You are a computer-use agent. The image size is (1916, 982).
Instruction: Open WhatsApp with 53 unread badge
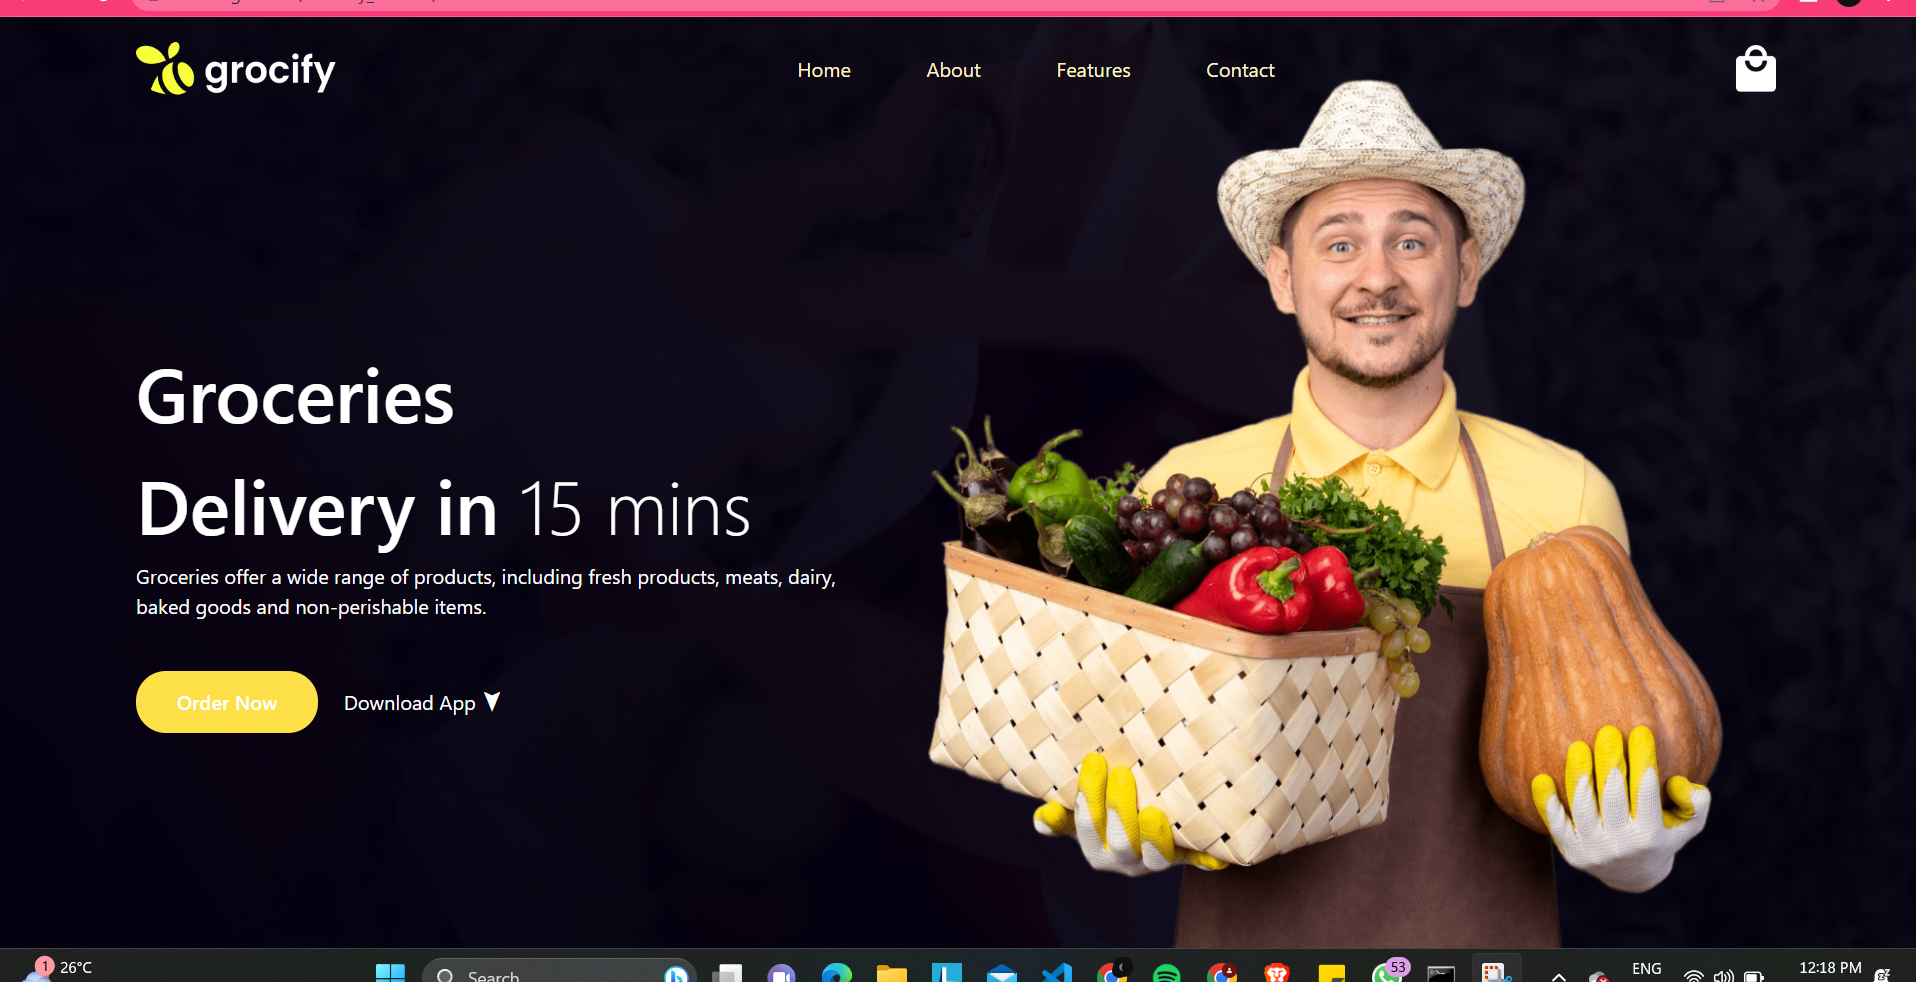coord(1387,973)
